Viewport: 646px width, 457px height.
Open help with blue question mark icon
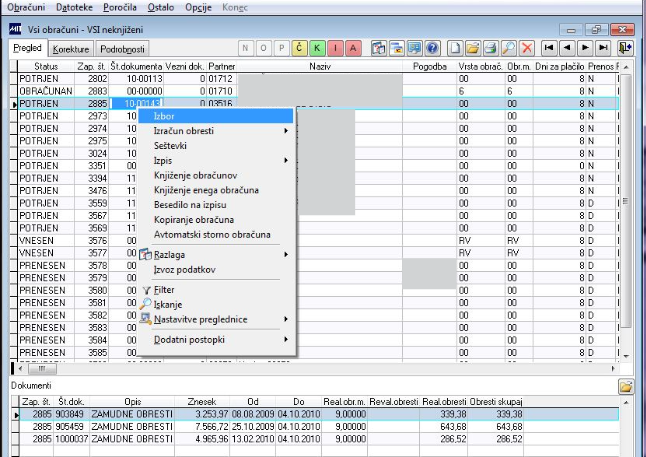[x=432, y=48]
